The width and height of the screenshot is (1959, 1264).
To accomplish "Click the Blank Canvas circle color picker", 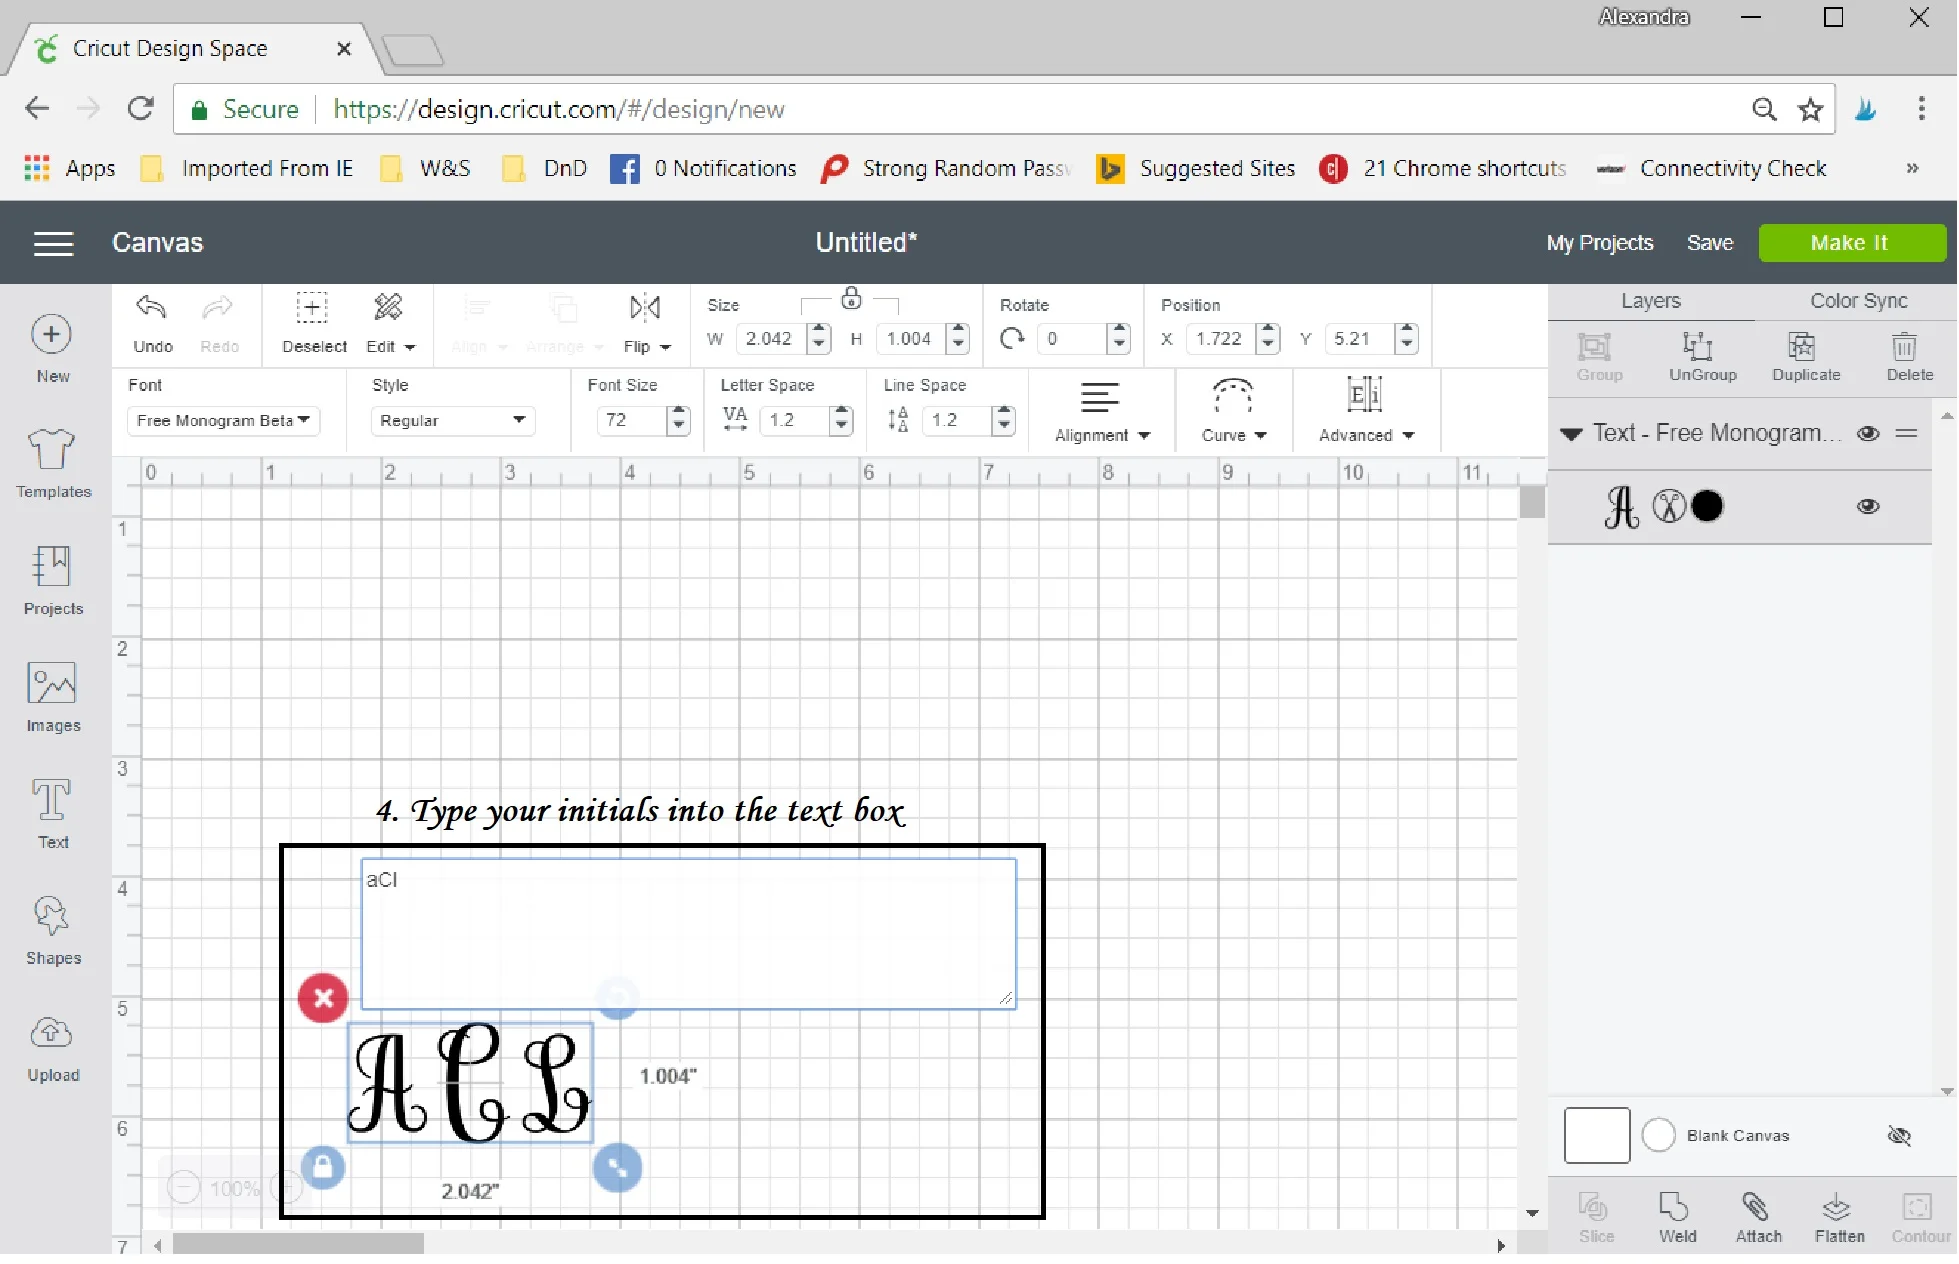I will [1658, 1135].
